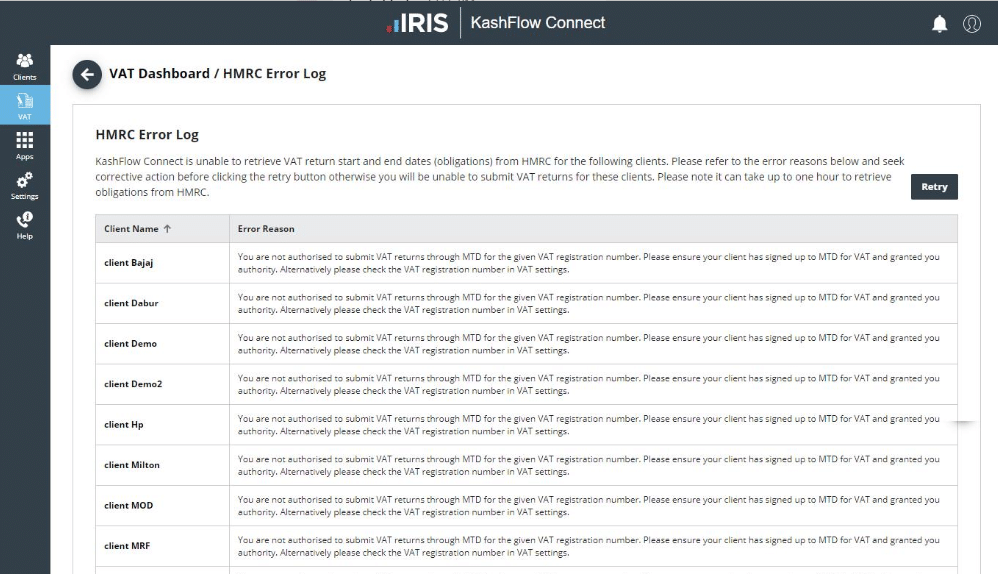Click the Error Reason column header
The image size is (998, 574).
click(x=266, y=229)
